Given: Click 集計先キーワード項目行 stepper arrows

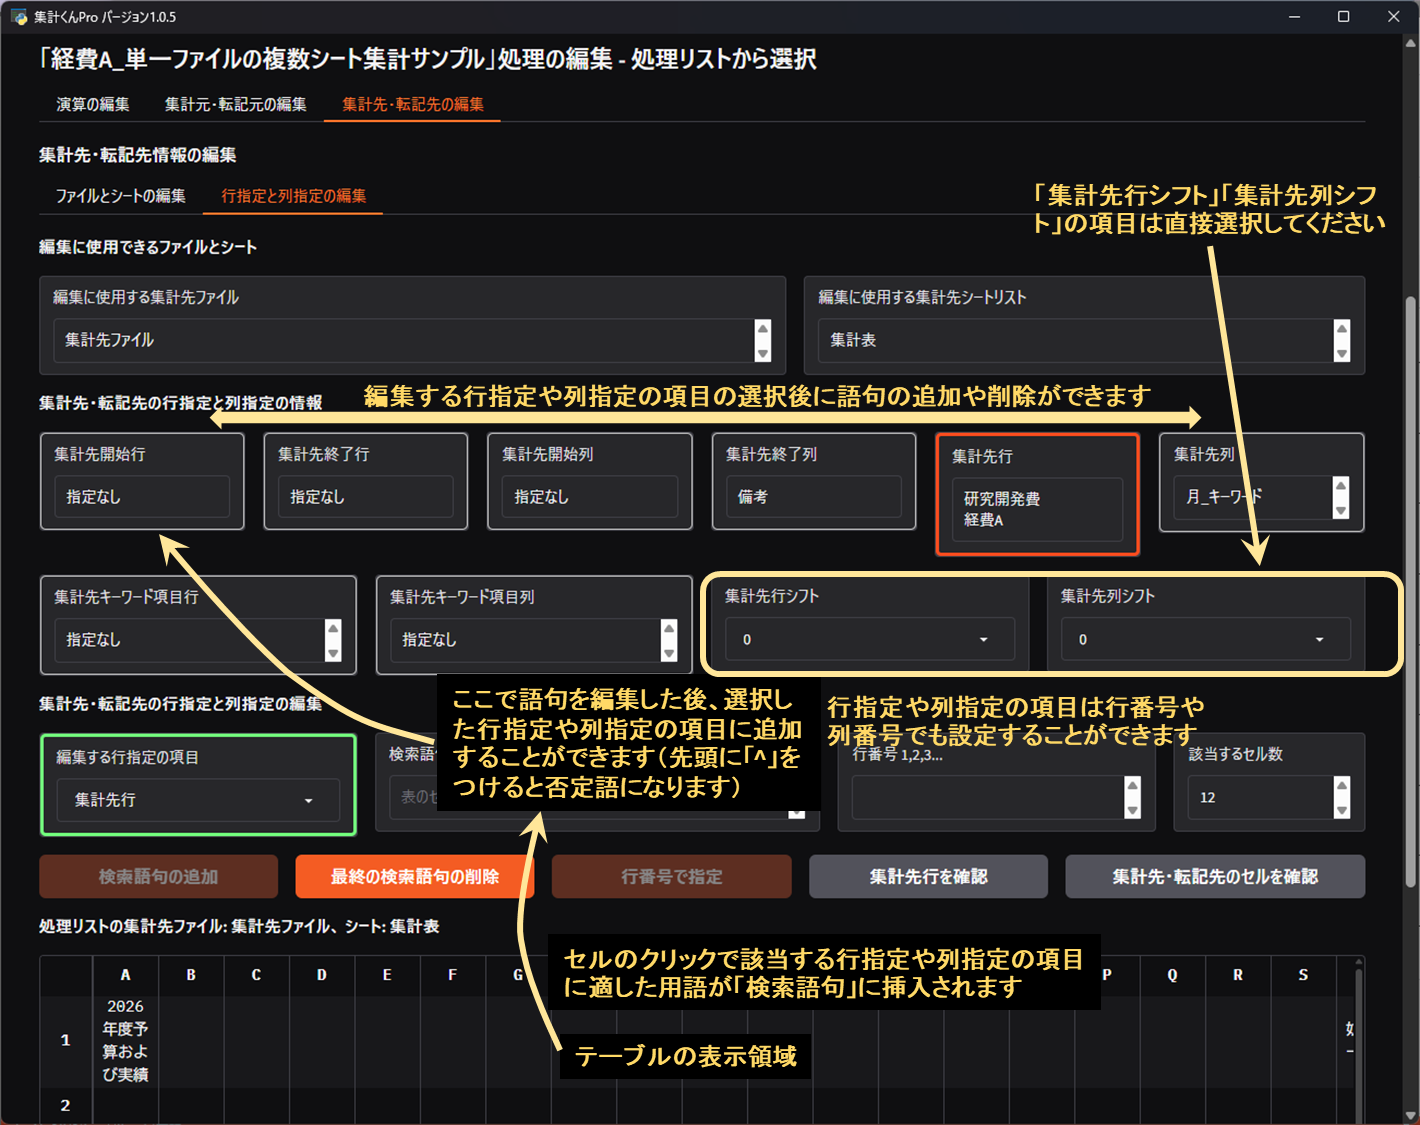Looking at the screenshot, I should (333, 640).
